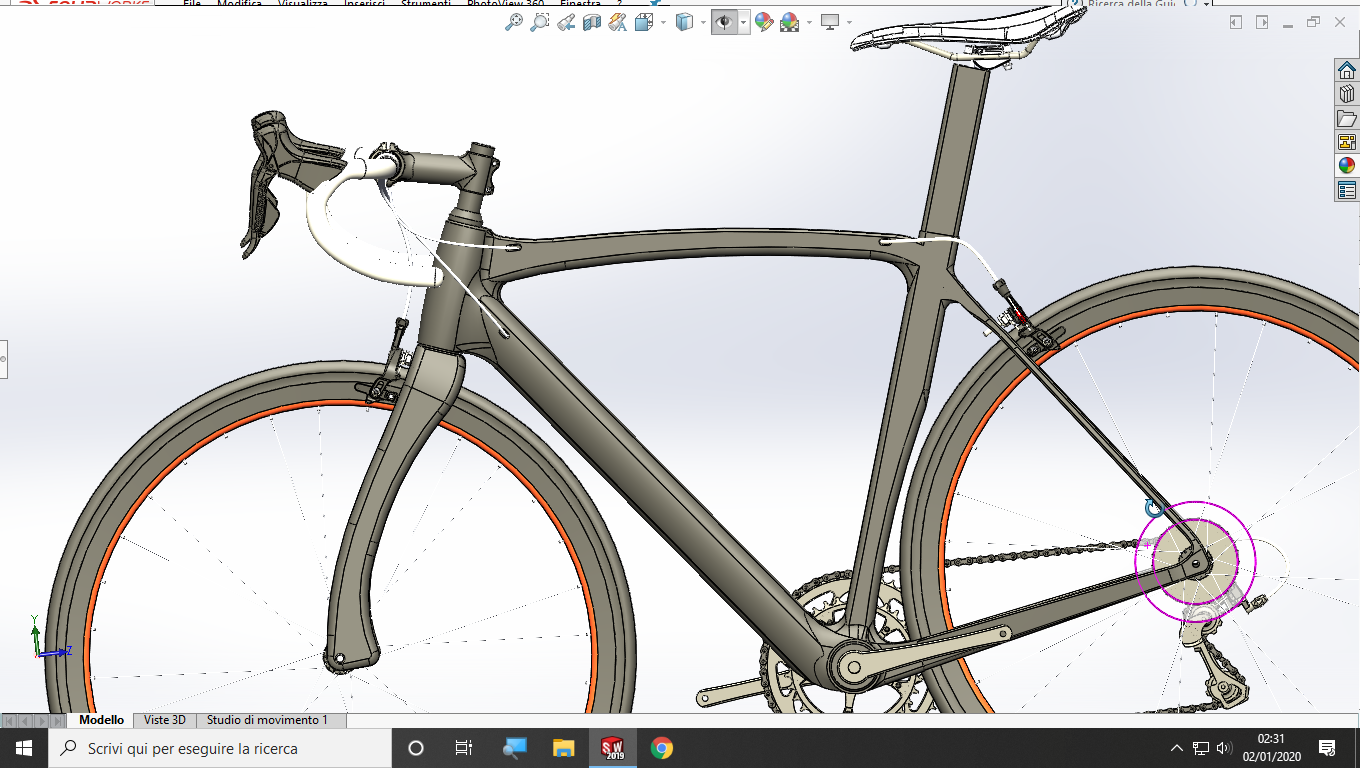Click the volume icon in the tray
Viewport: 1360px width, 768px height.
coord(1224,748)
